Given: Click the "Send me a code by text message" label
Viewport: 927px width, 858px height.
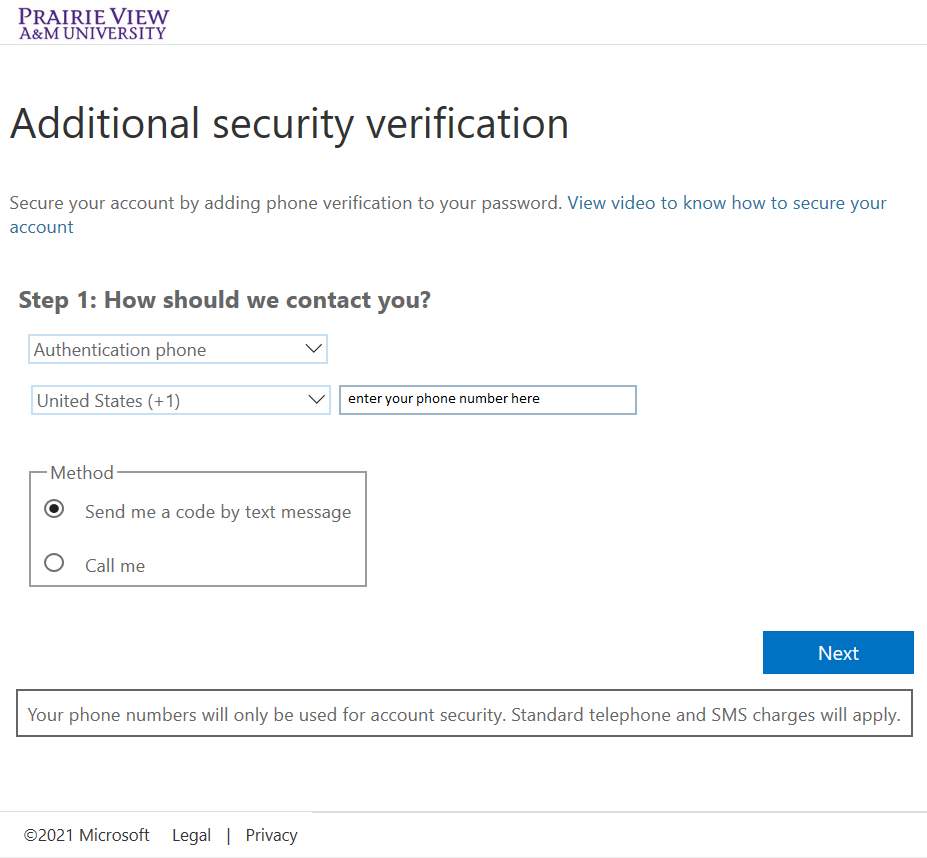Looking at the screenshot, I should point(218,512).
